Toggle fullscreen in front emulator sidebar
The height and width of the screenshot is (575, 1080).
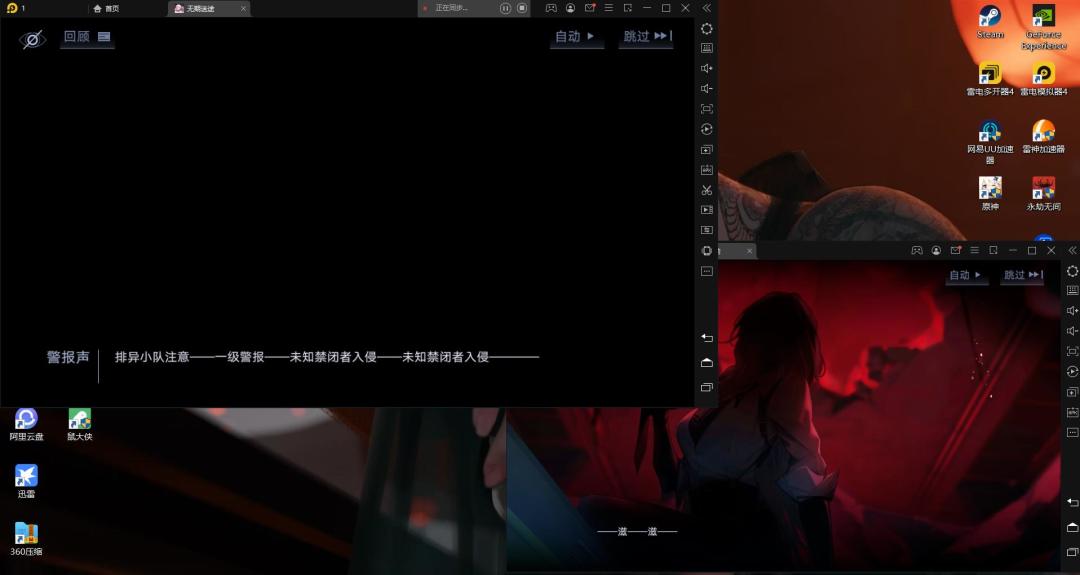[x=707, y=109]
